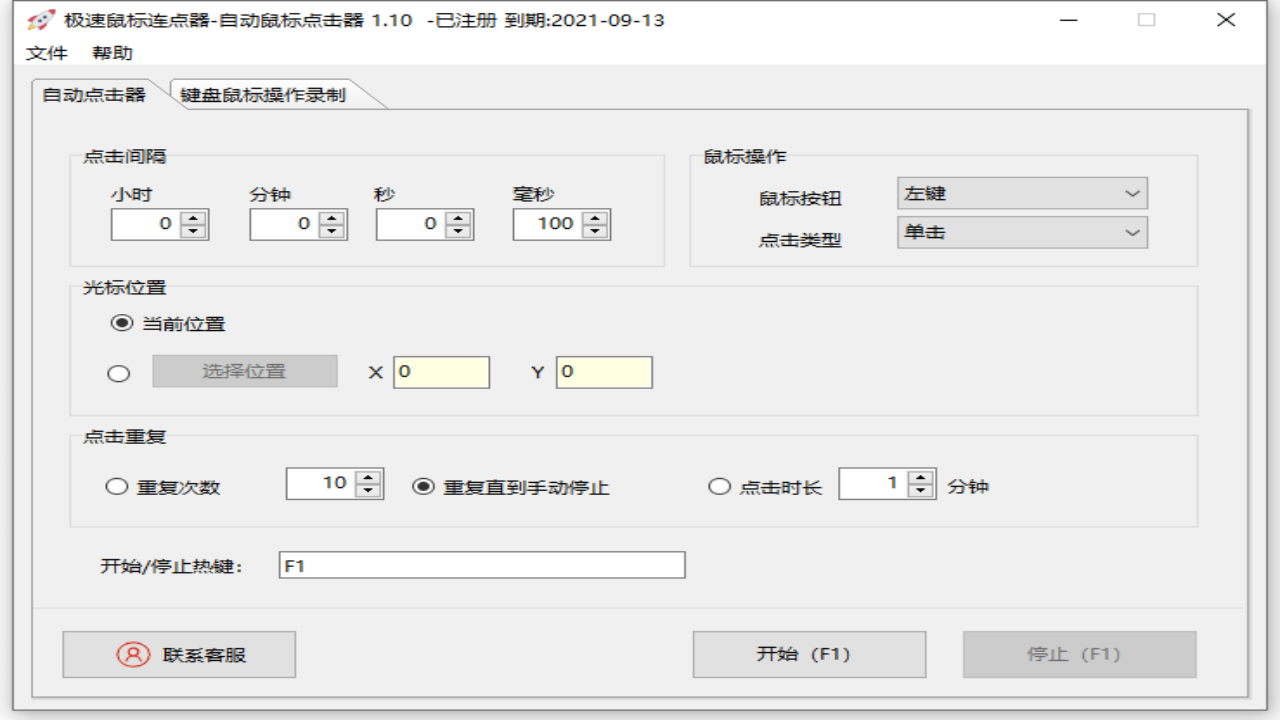Expand the 点击类型 dropdown showing 单击

[1022, 232]
